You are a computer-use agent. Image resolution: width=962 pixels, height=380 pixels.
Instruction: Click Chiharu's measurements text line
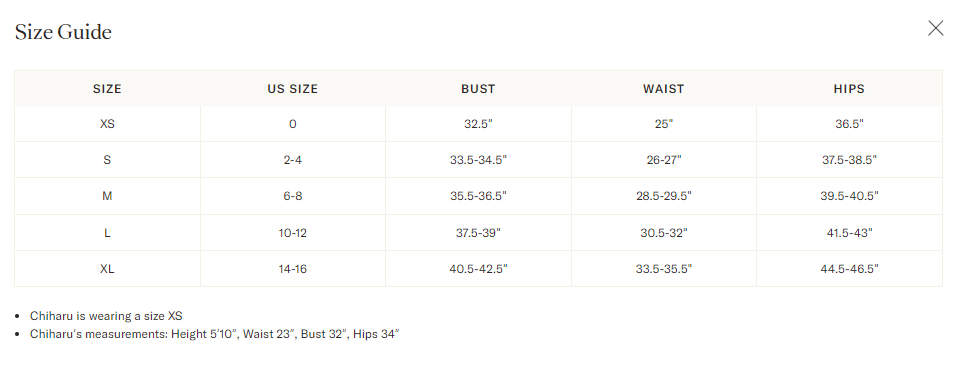click(x=215, y=334)
